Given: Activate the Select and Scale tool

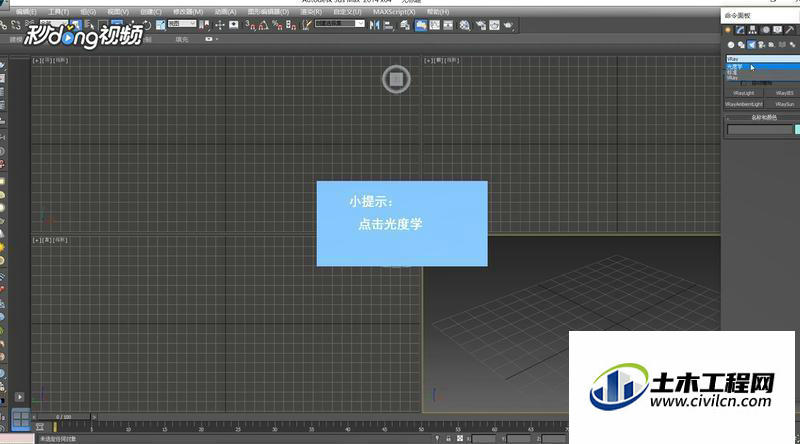Looking at the screenshot, I should coord(160,24).
